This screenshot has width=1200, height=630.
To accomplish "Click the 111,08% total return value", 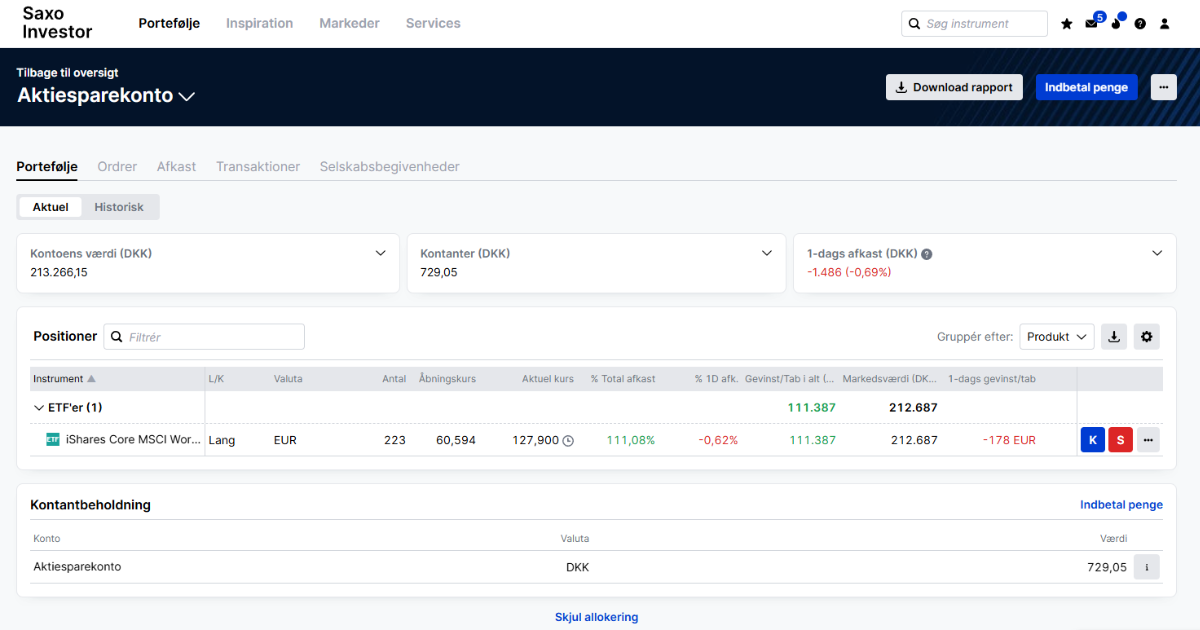I will click(x=629, y=440).
